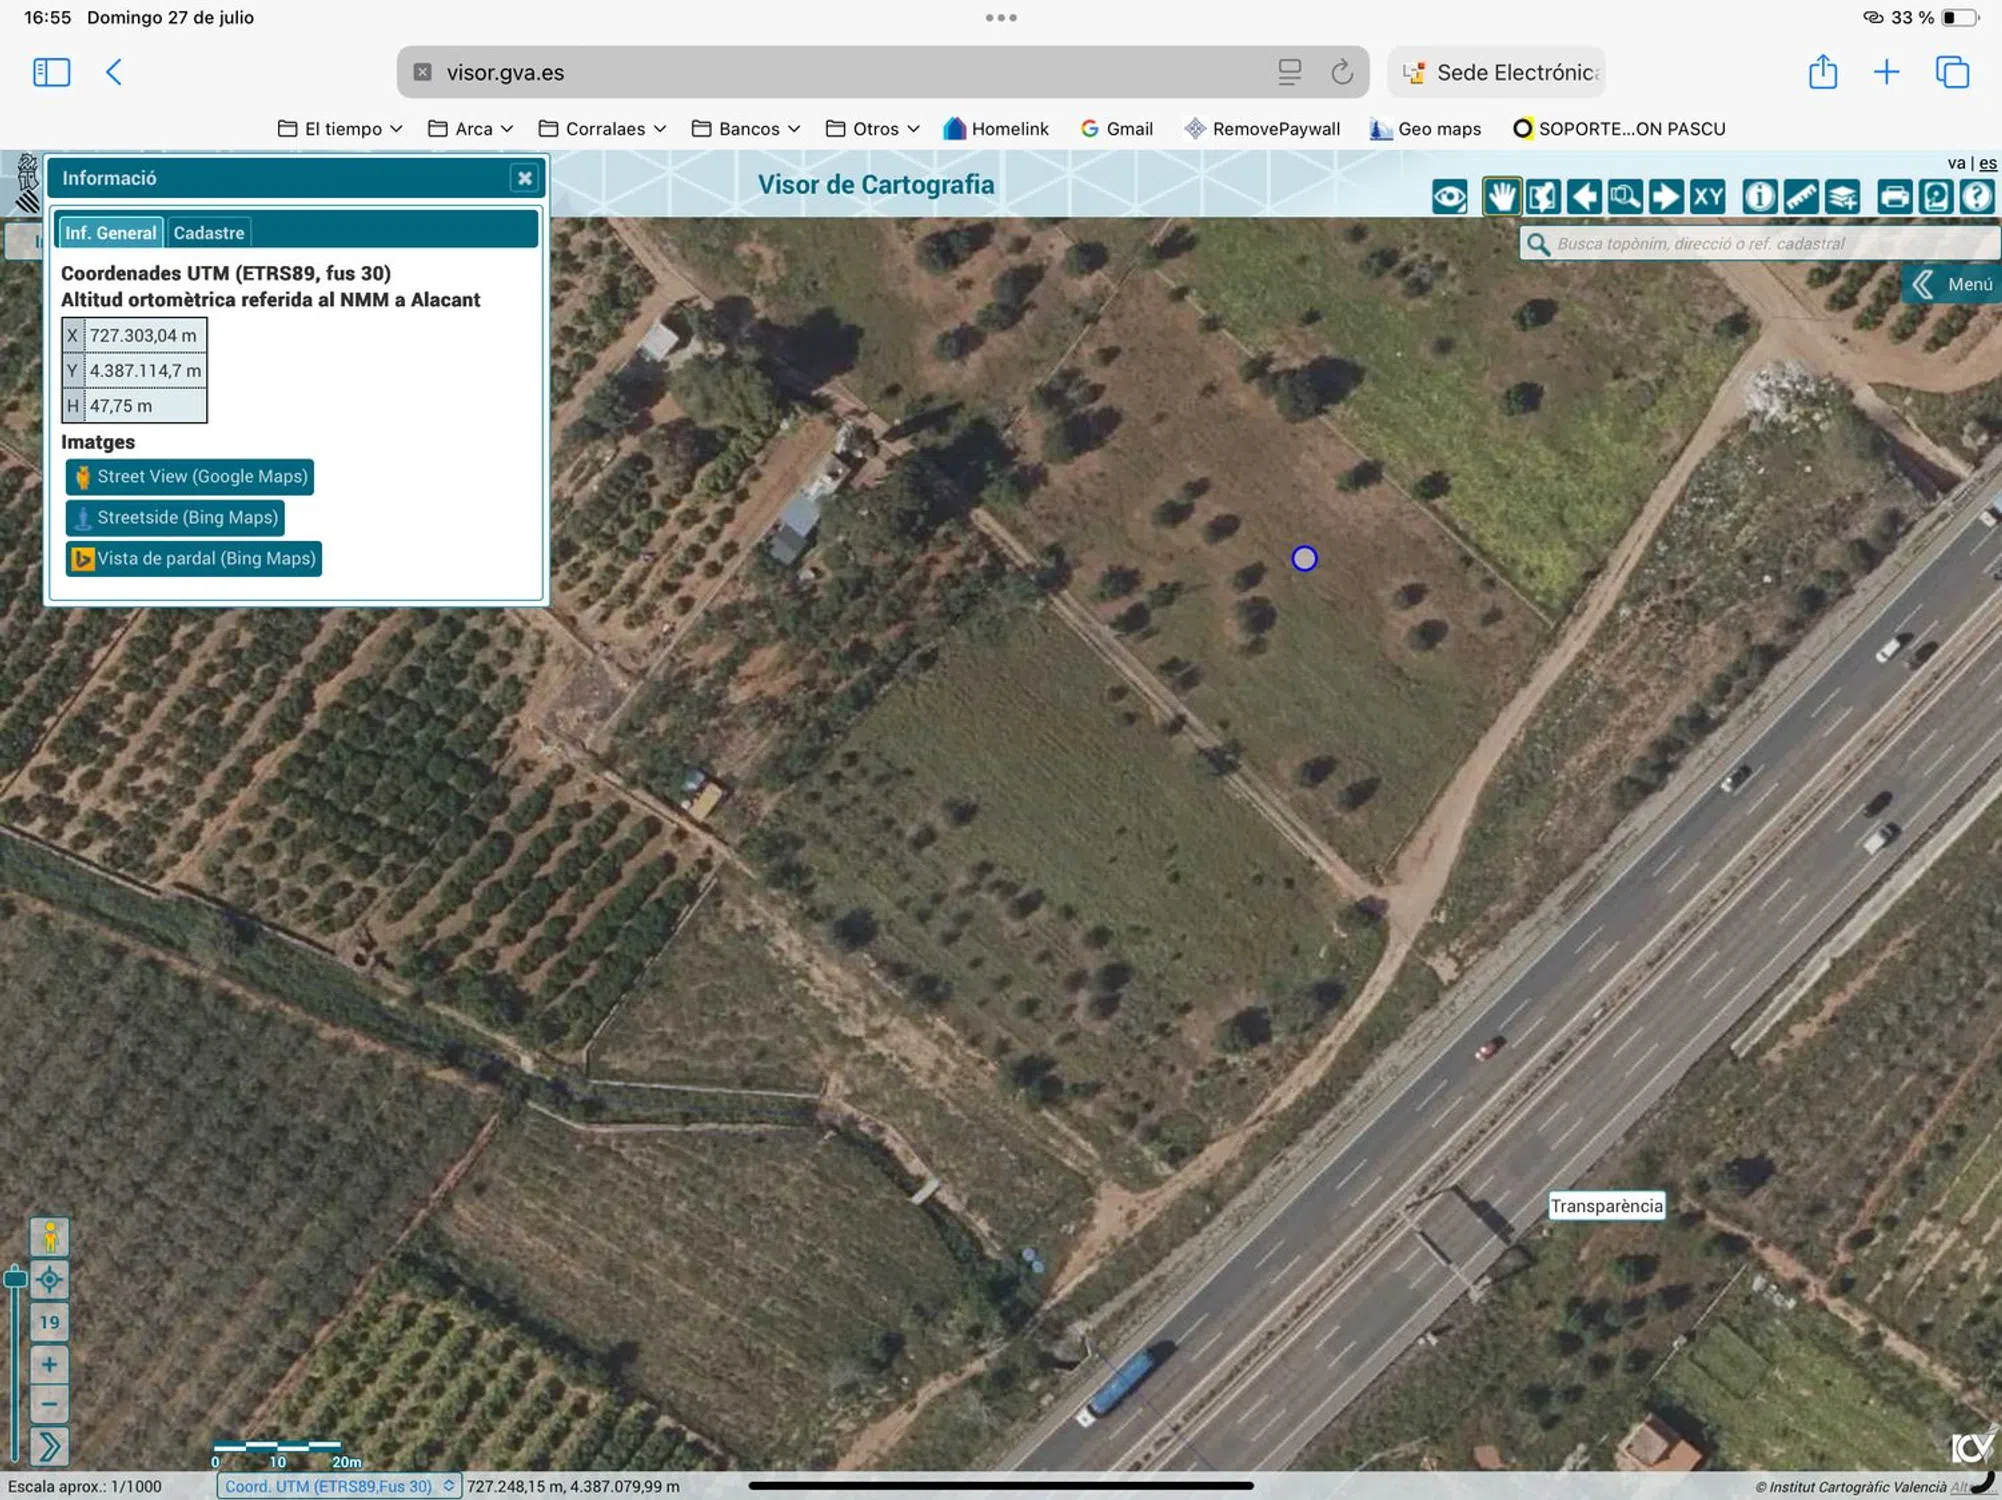The image size is (2002, 1500).
Task: Expand the El tiempo bookmarks folder
Action: [x=340, y=129]
